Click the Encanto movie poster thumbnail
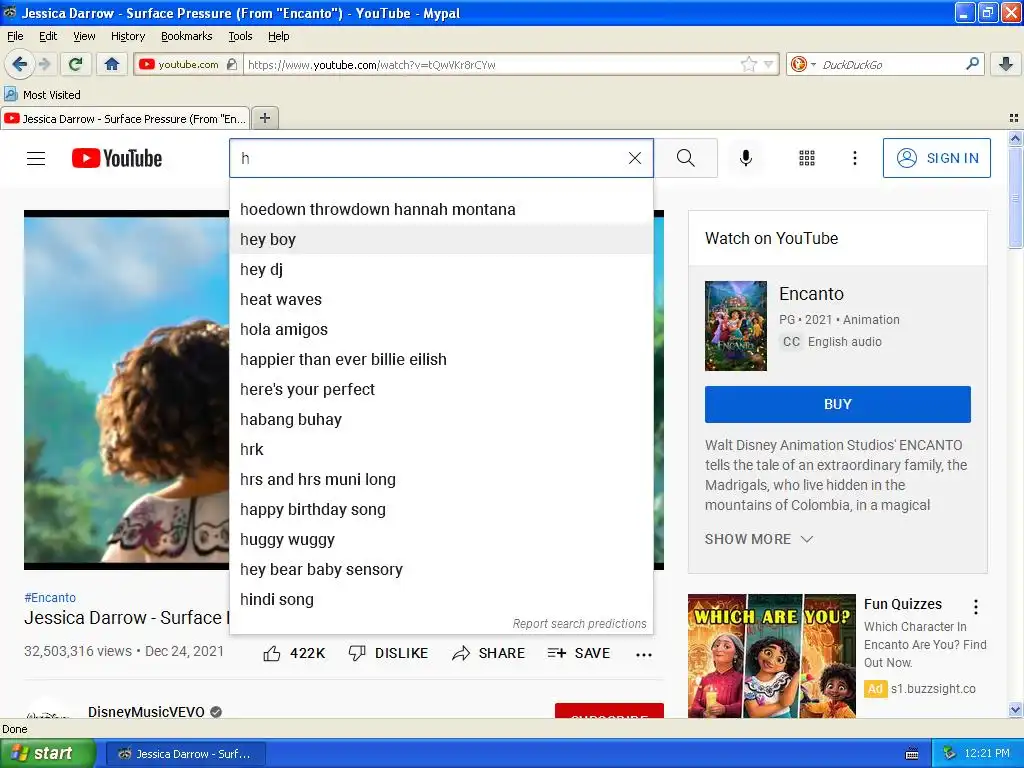Image resolution: width=1024 pixels, height=768 pixels. coord(735,326)
